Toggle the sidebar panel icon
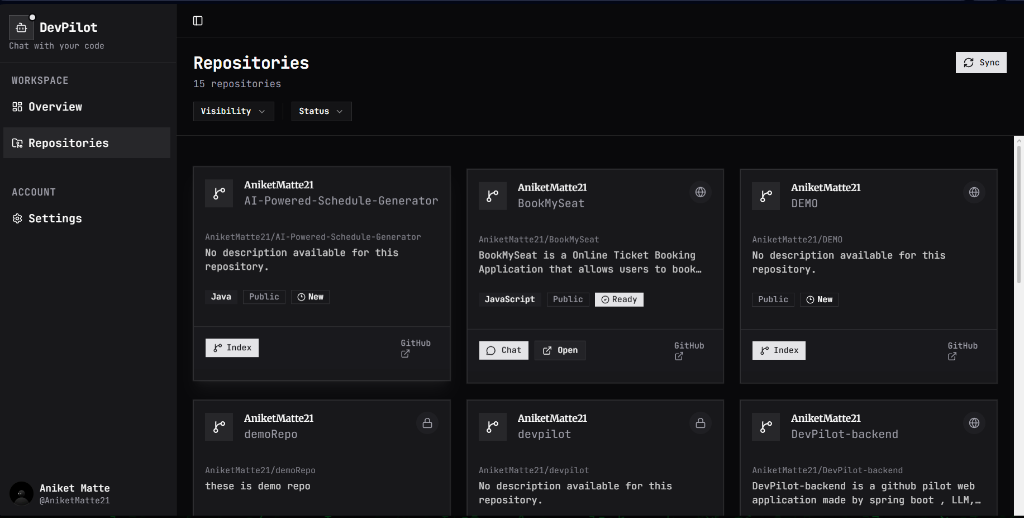The width and height of the screenshot is (1024, 518). coord(198,21)
